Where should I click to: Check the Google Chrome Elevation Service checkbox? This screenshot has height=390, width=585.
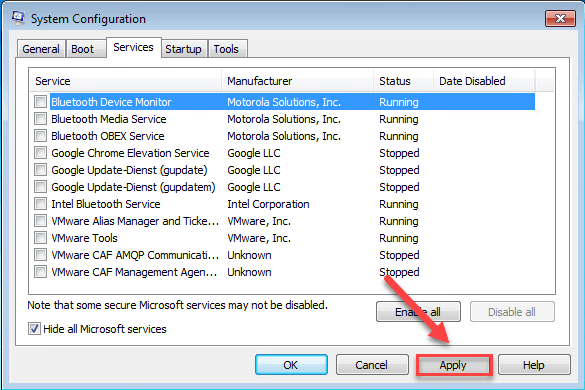40,153
